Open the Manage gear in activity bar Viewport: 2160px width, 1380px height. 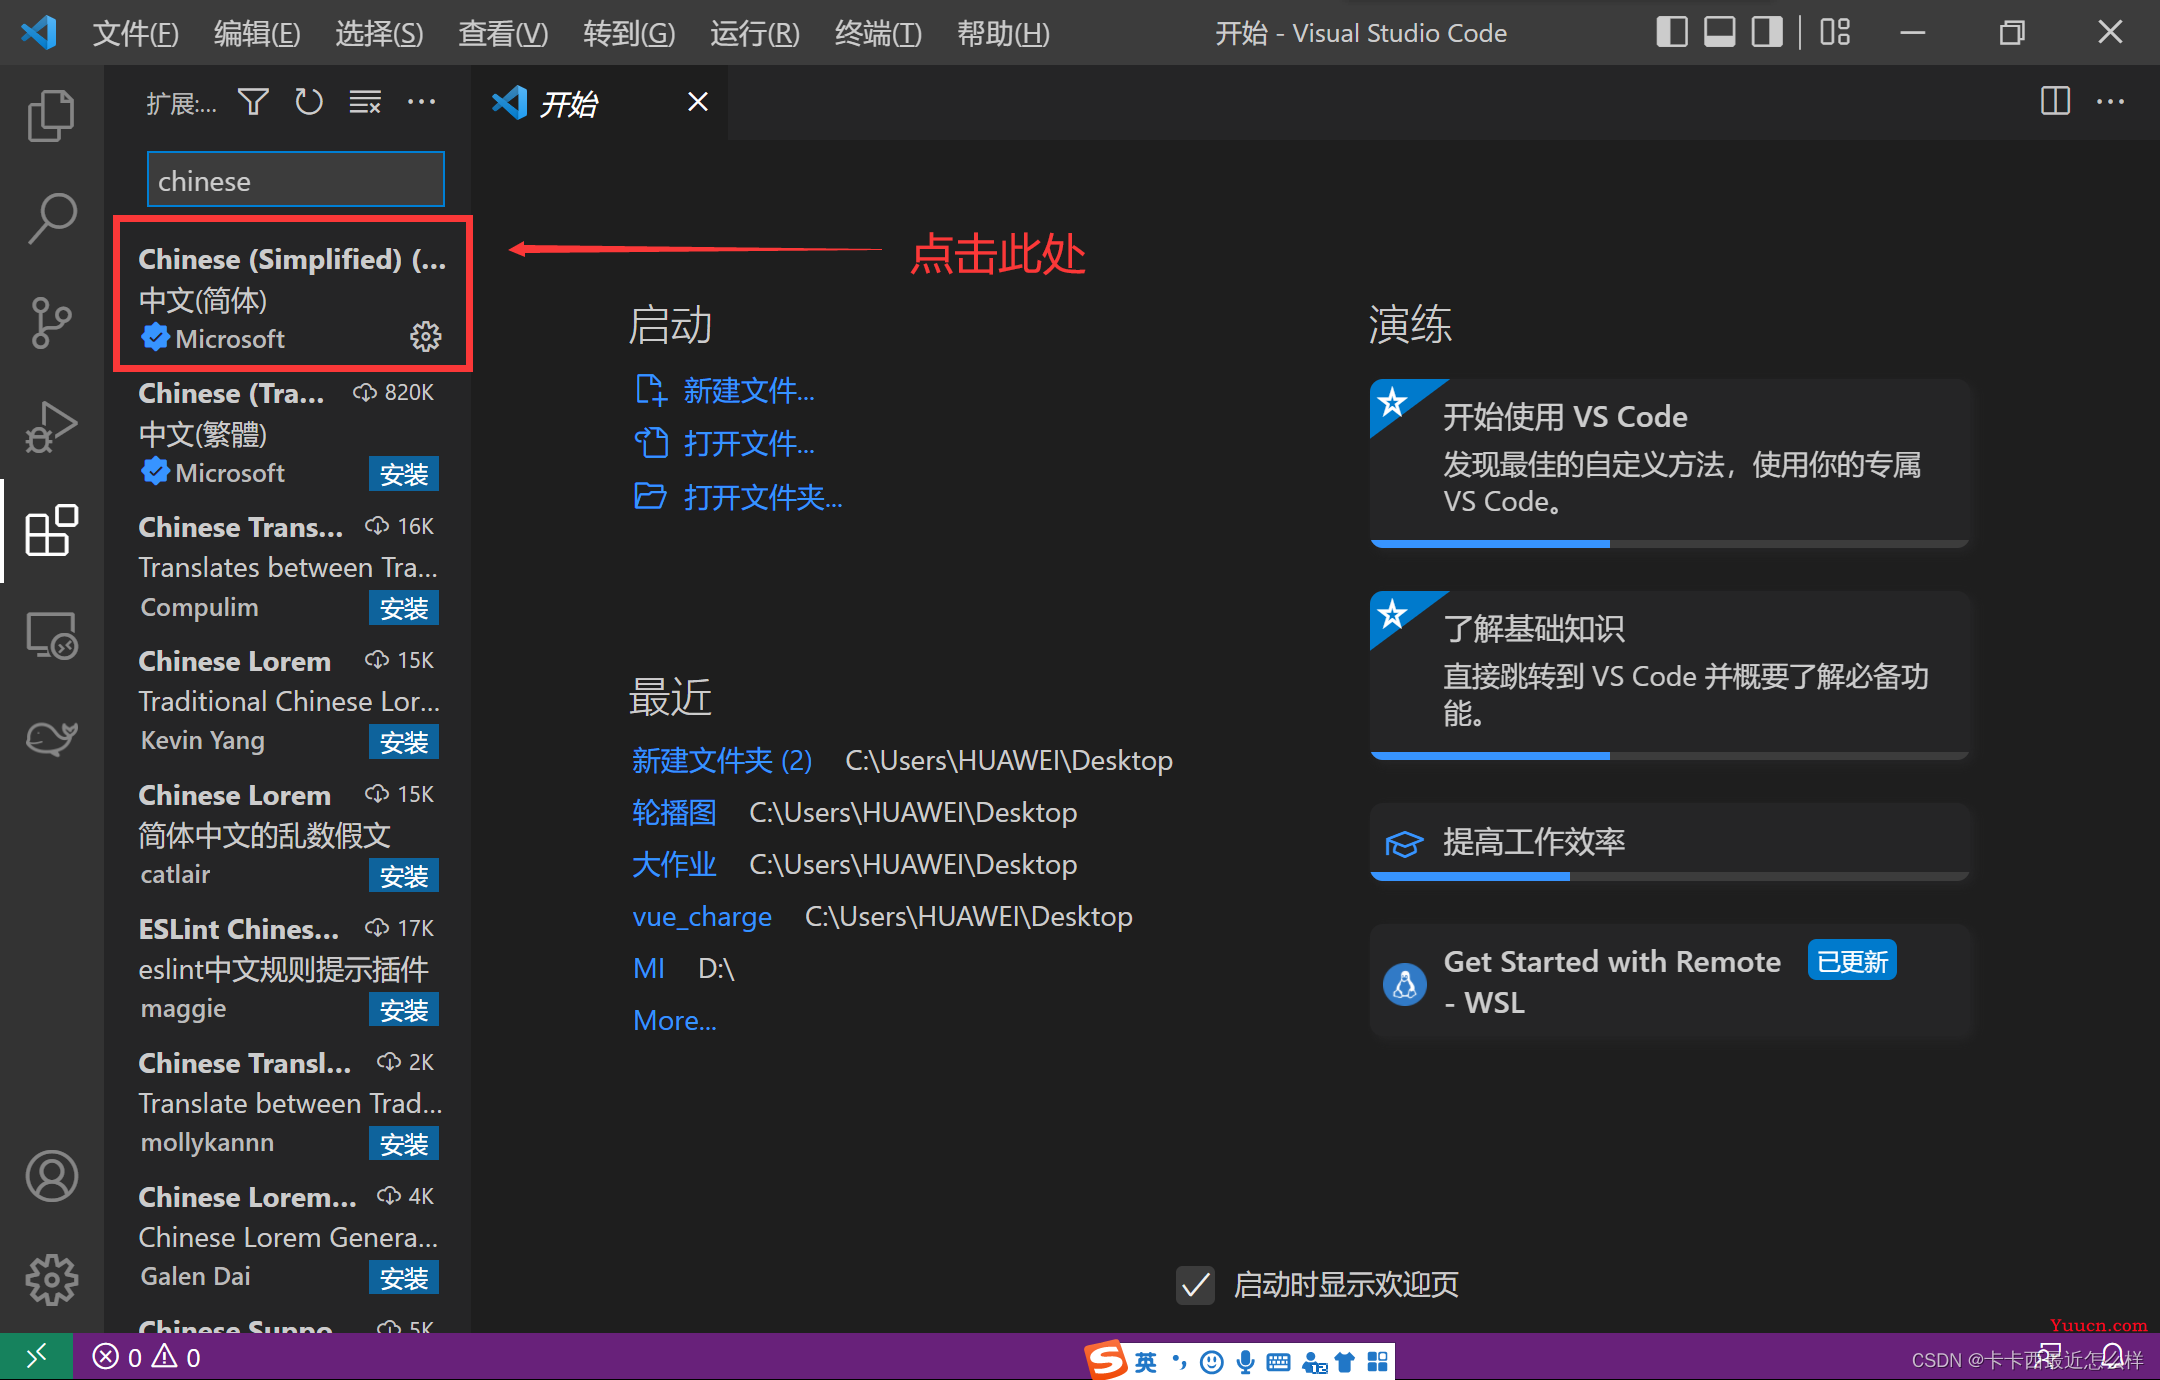pyautogui.click(x=51, y=1279)
